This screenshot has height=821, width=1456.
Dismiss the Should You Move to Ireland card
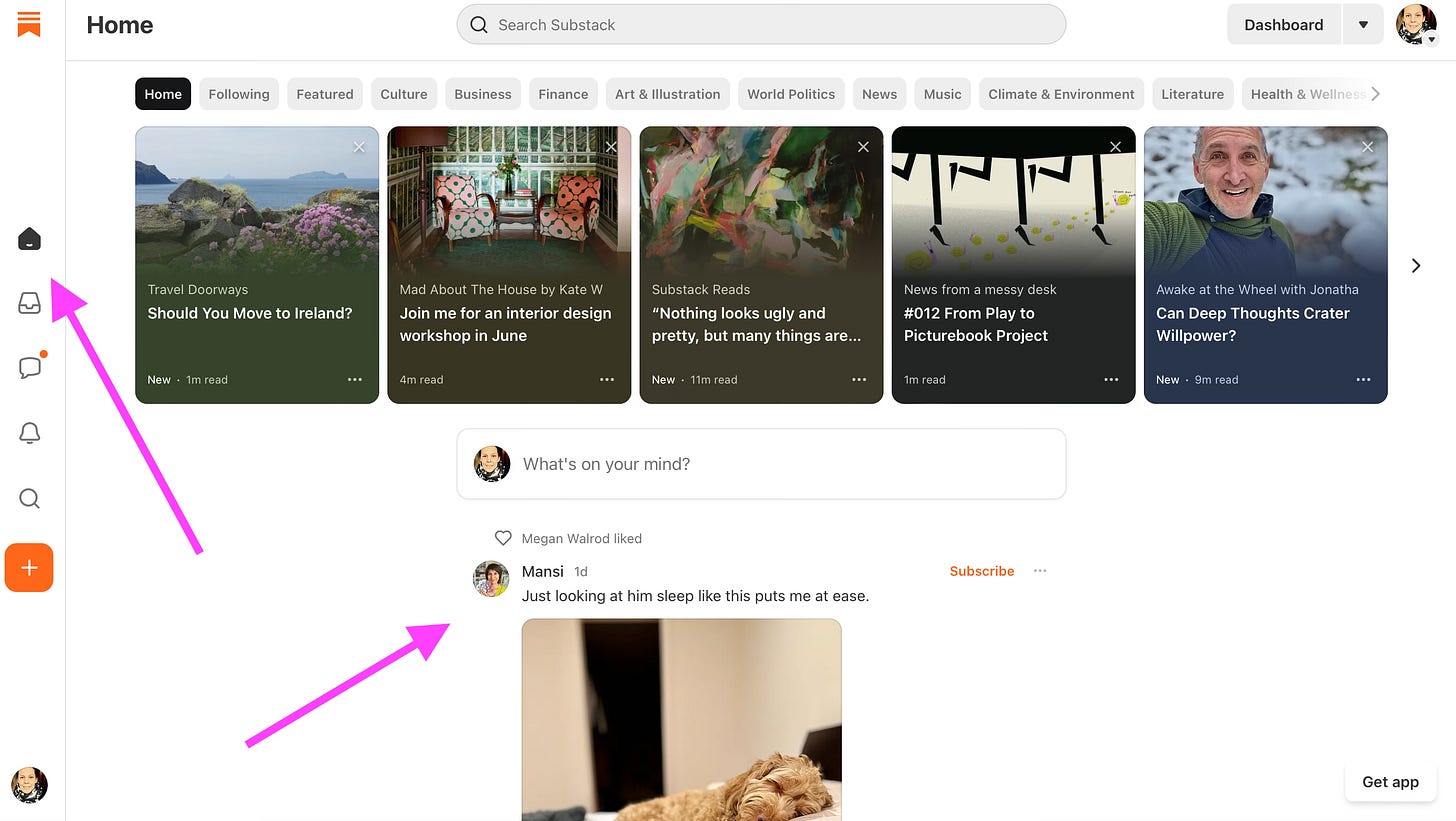pyautogui.click(x=359, y=147)
